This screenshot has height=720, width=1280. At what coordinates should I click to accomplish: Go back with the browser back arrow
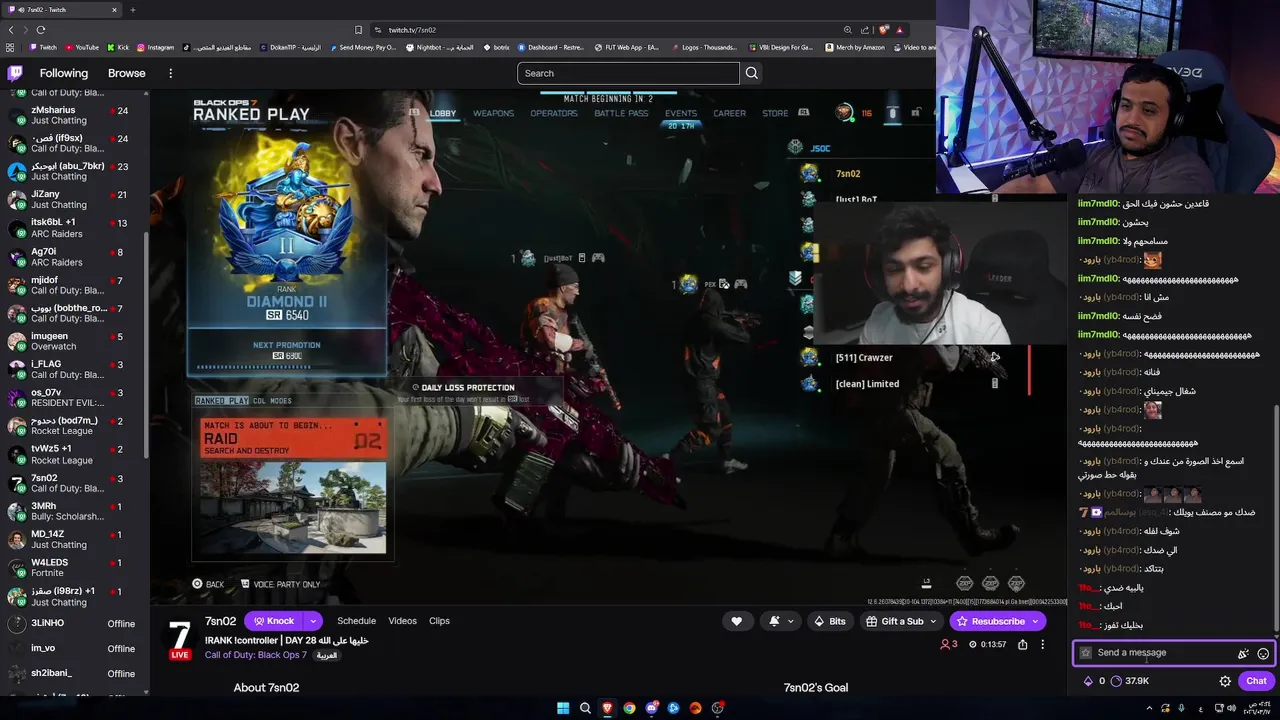click(11, 30)
